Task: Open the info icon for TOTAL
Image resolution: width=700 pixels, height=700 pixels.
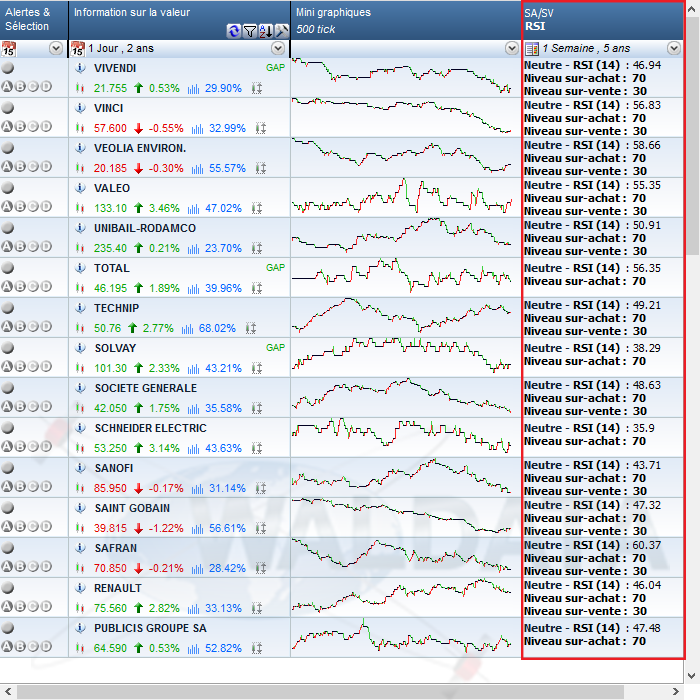Action: (80, 268)
